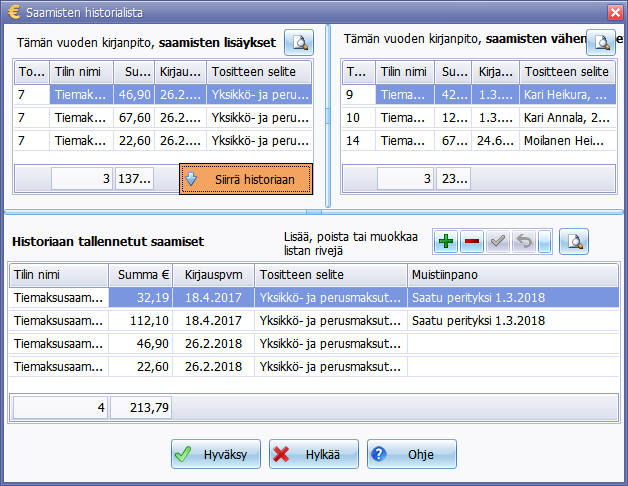Click the Siirrä historiaan button
The width and height of the screenshot is (628, 486).
tap(246, 179)
